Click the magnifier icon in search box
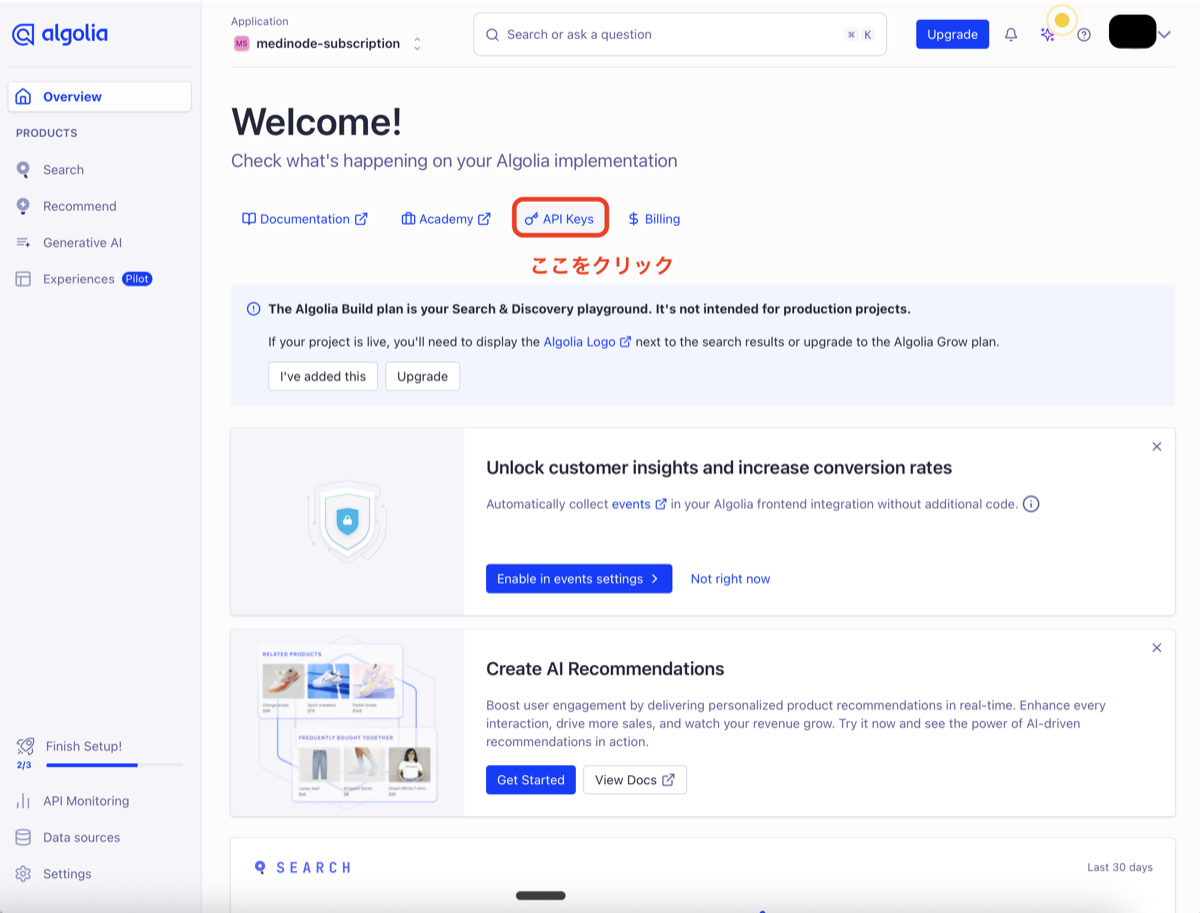Viewport: 1200px width, 913px height. pos(492,35)
